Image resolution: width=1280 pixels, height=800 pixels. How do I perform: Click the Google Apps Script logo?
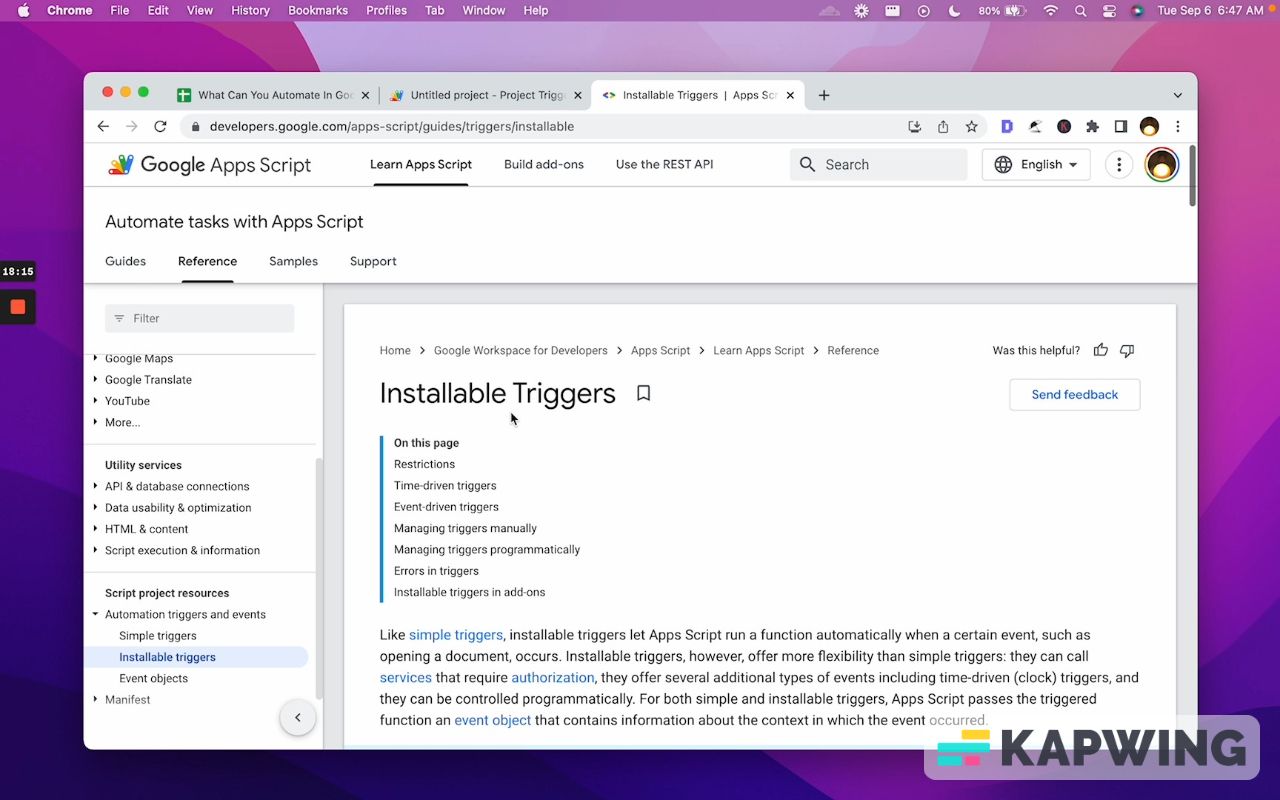point(210,165)
